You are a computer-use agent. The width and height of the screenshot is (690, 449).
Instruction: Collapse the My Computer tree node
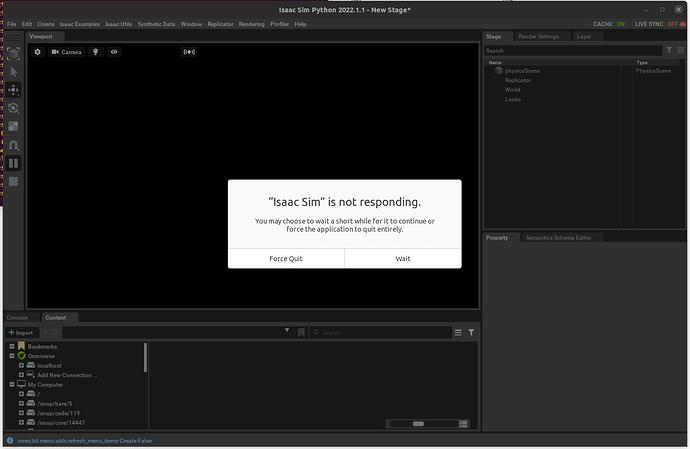12,384
